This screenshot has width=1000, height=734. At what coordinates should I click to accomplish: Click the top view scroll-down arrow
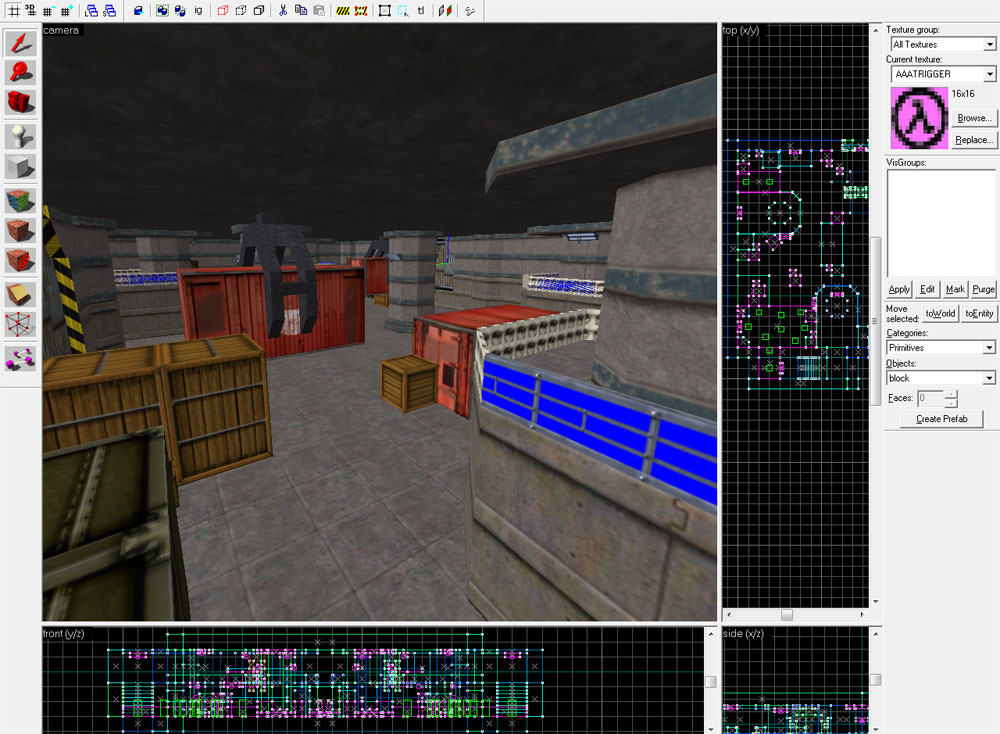point(876,601)
